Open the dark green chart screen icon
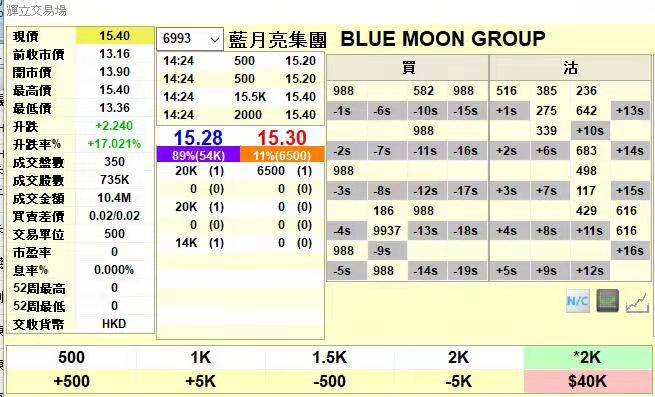Viewport: 655px width, 397px height. click(607, 300)
